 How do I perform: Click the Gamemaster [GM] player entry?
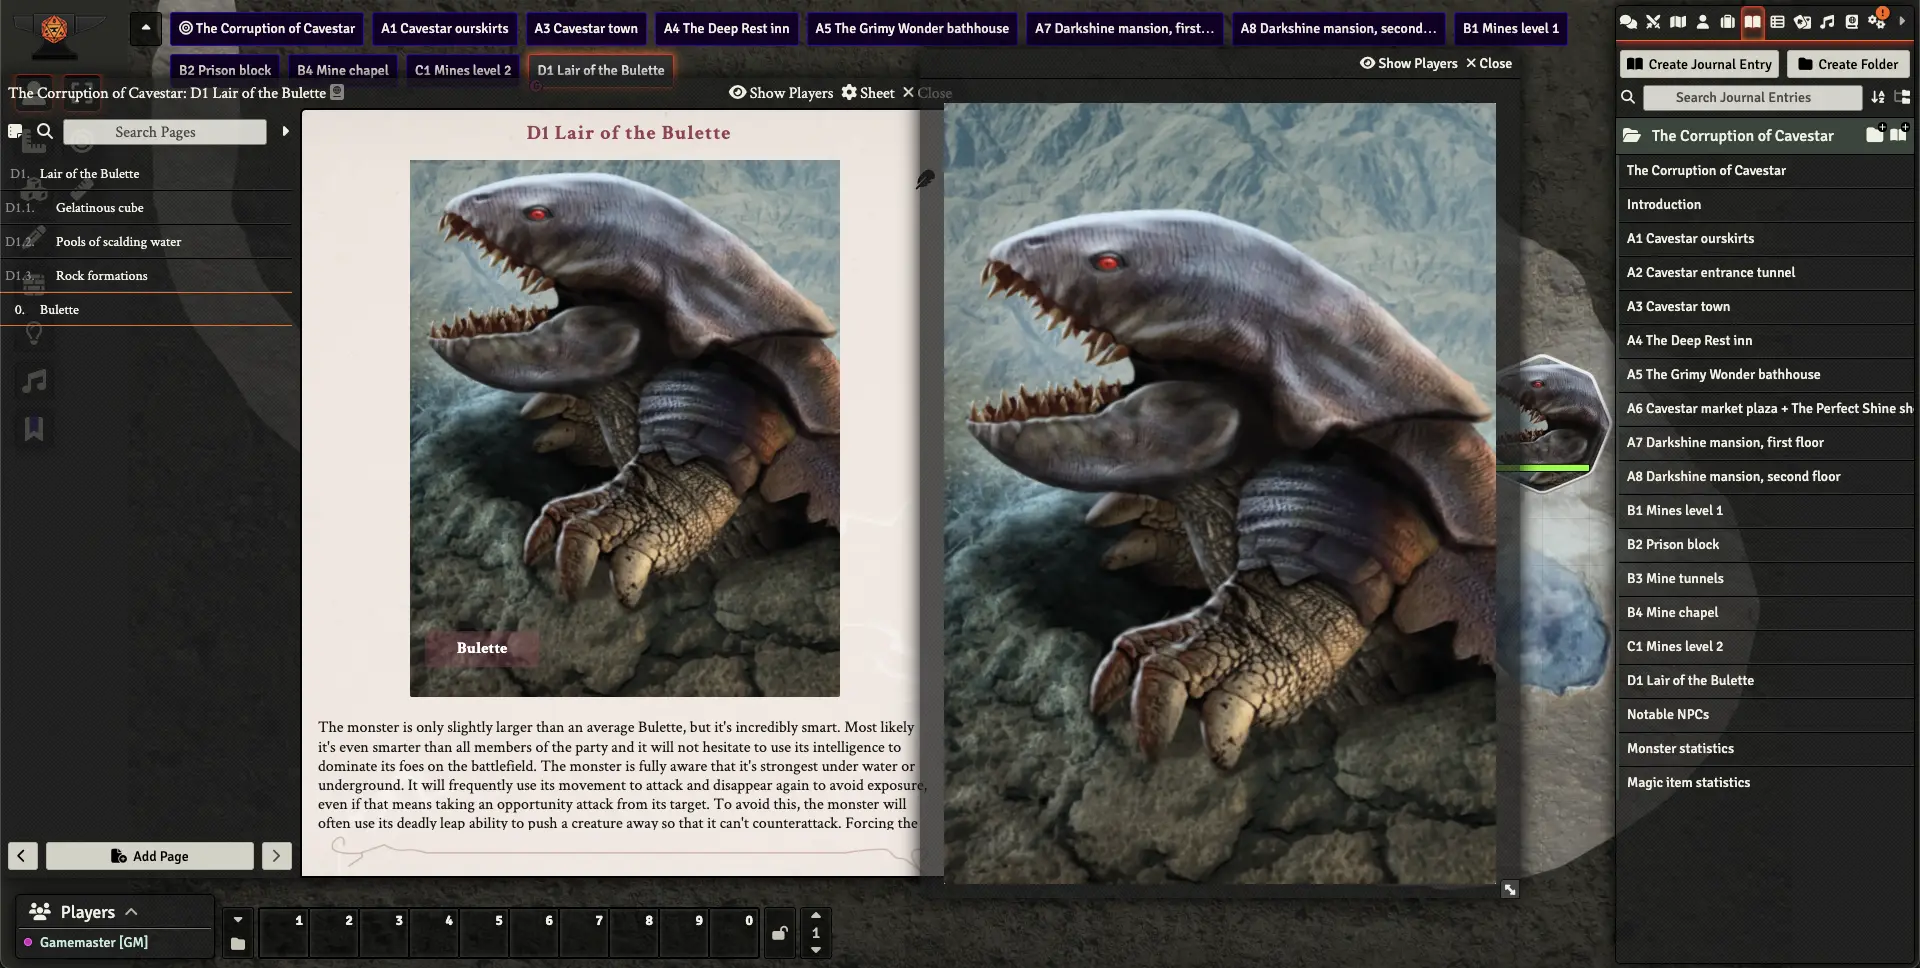(93, 942)
